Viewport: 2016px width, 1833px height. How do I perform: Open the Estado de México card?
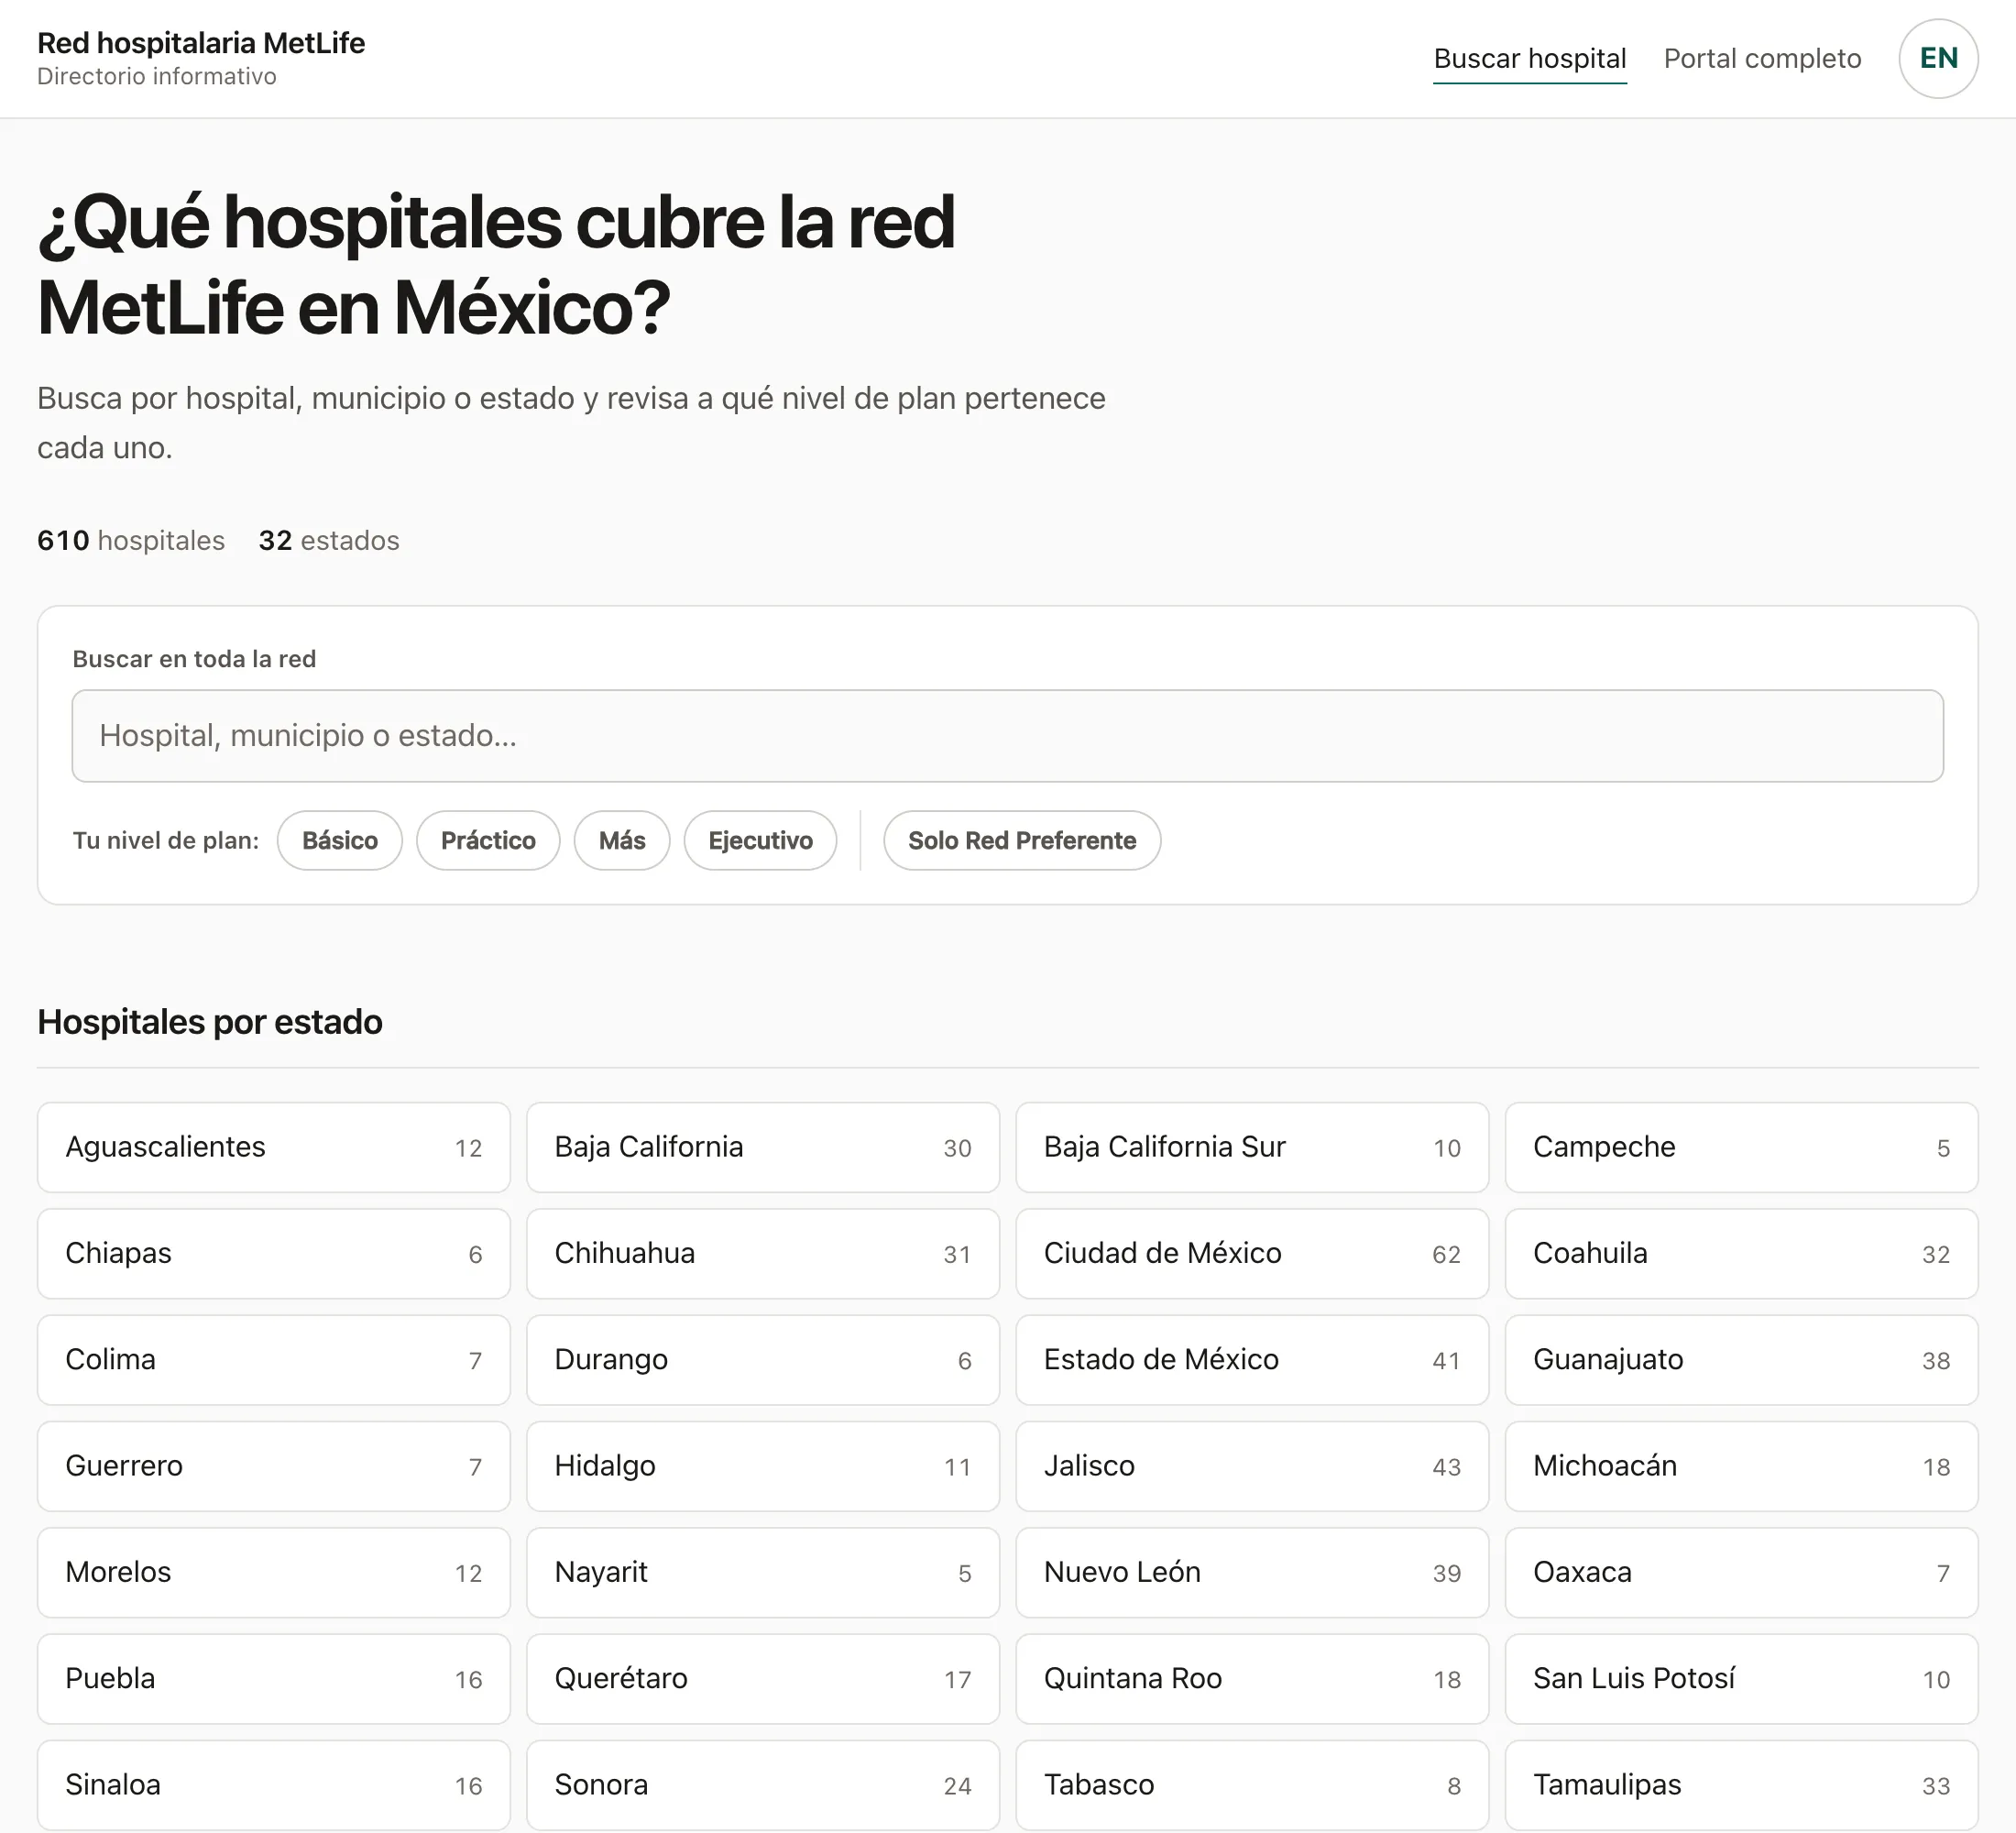pos(1252,1360)
